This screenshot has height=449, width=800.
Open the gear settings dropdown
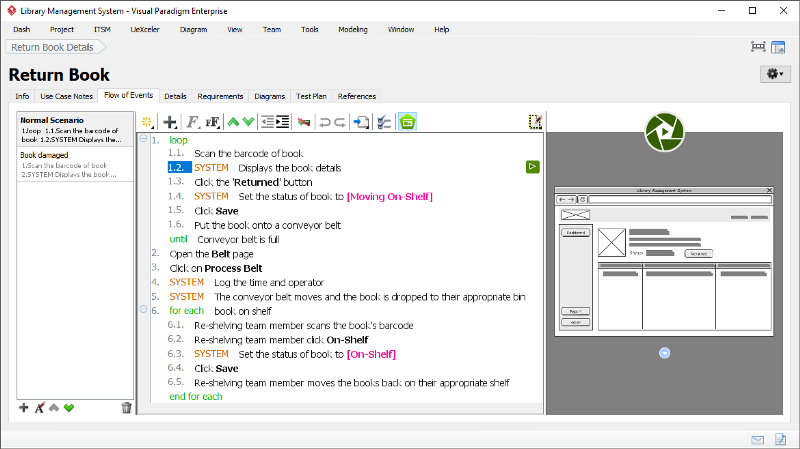(776, 74)
